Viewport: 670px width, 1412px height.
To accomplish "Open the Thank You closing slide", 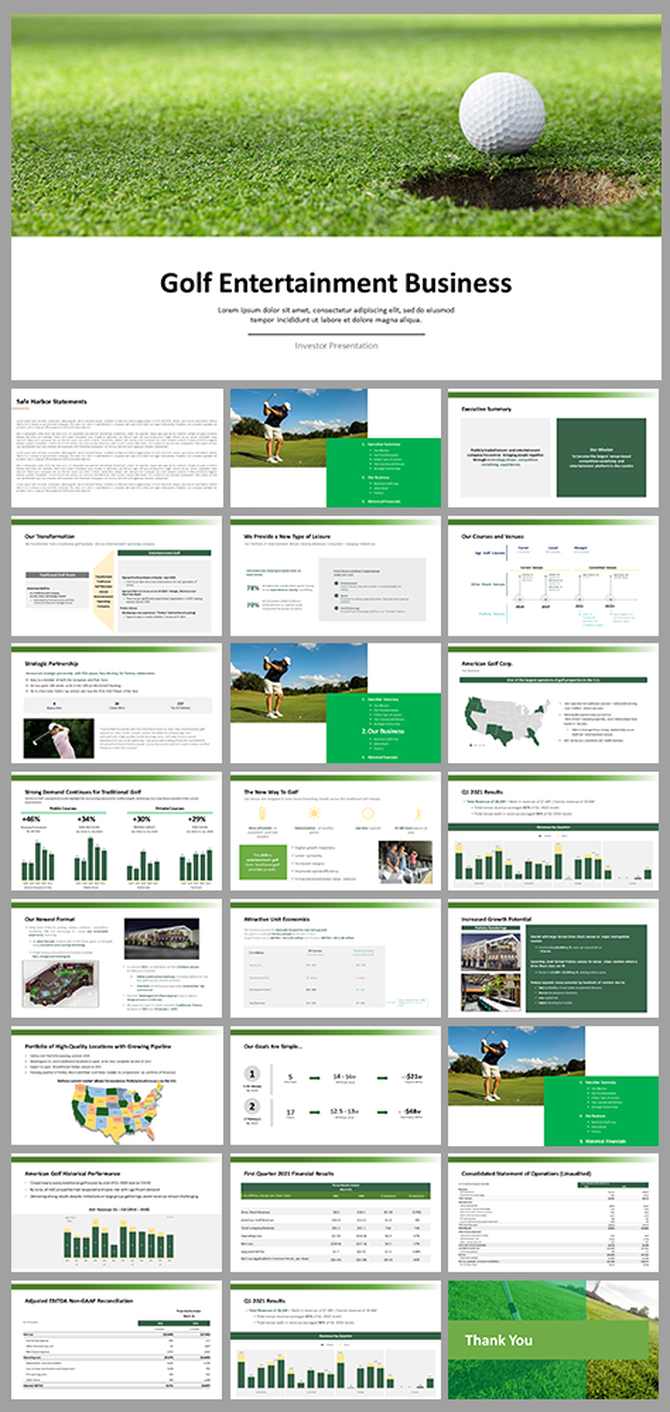I will (553, 1341).
